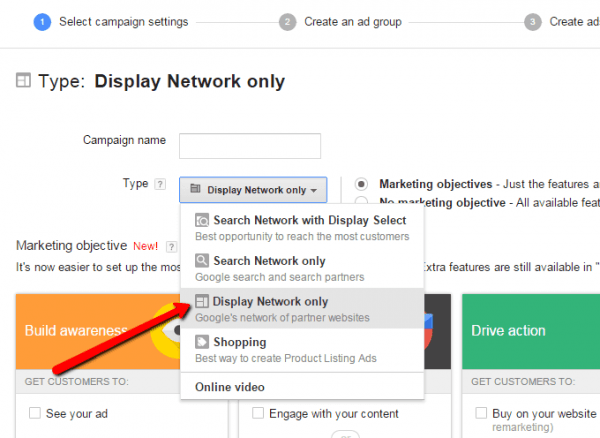The image size is (600, 438).
Task: Open the help icon next to Type label
Action: [160, 184]
